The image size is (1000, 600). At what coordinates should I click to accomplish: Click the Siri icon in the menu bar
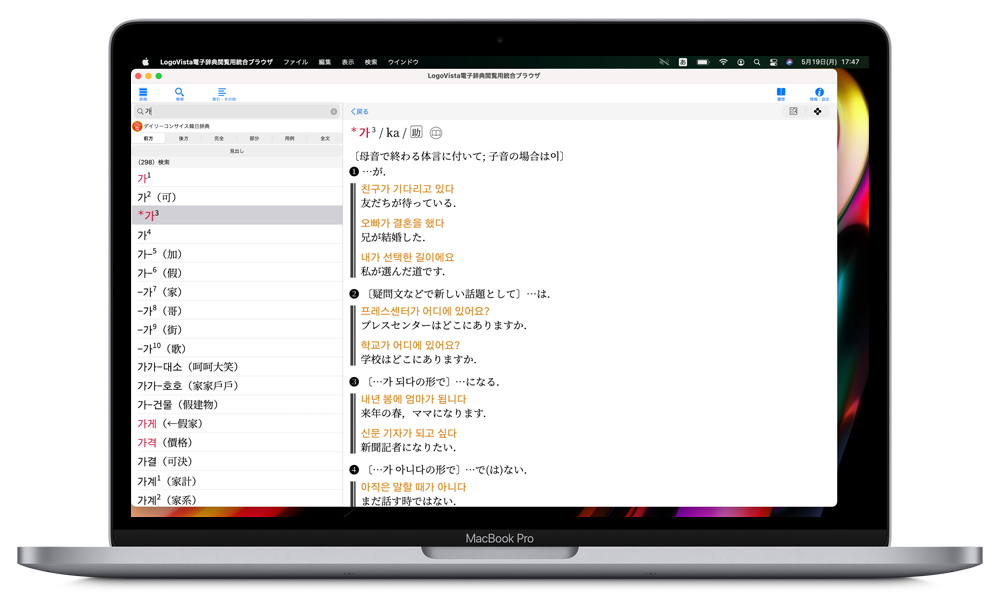(790, 62)
